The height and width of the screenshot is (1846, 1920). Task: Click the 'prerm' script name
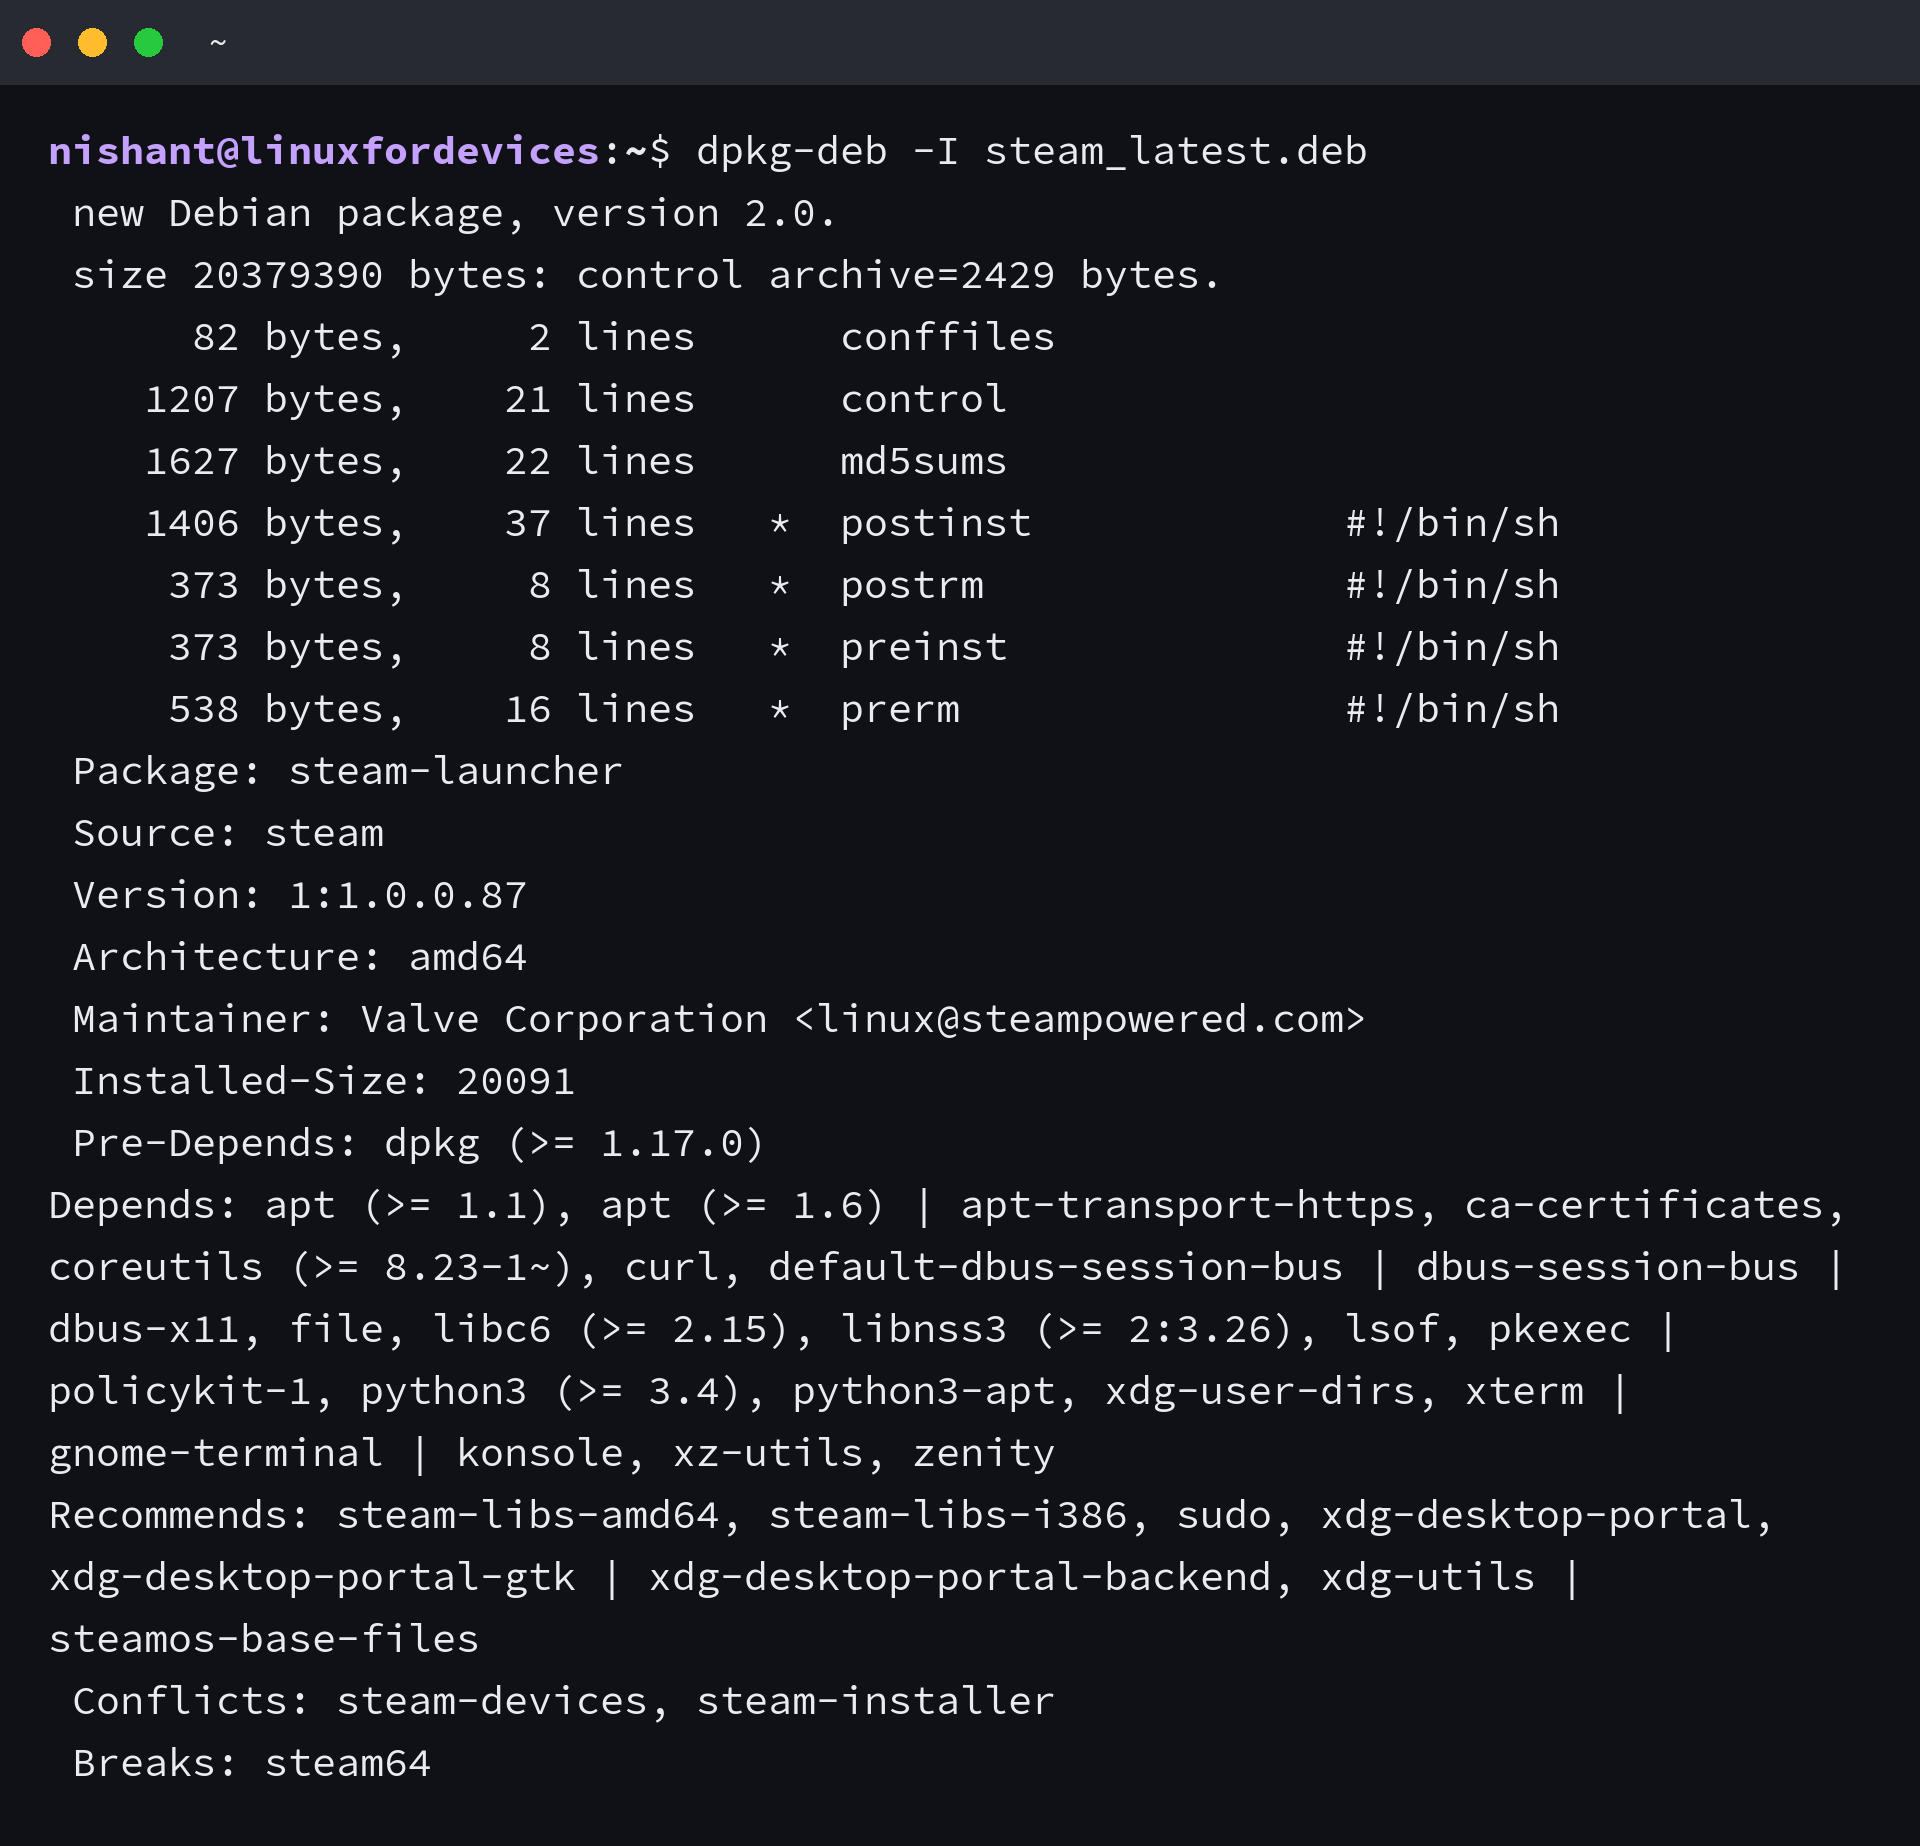(900, 709)
